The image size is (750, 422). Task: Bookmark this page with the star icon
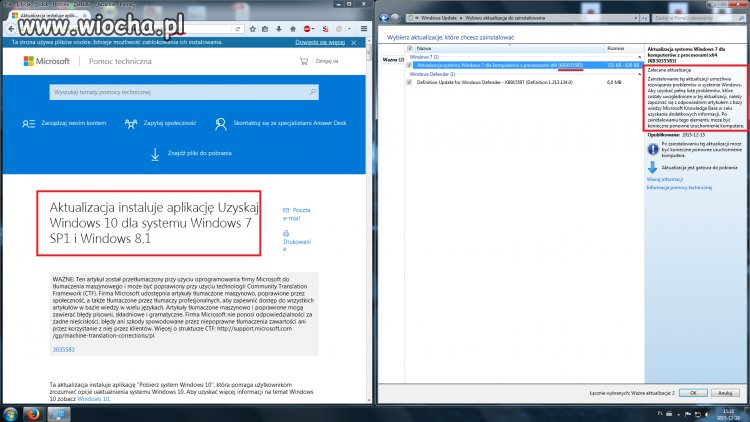point(253,29)
